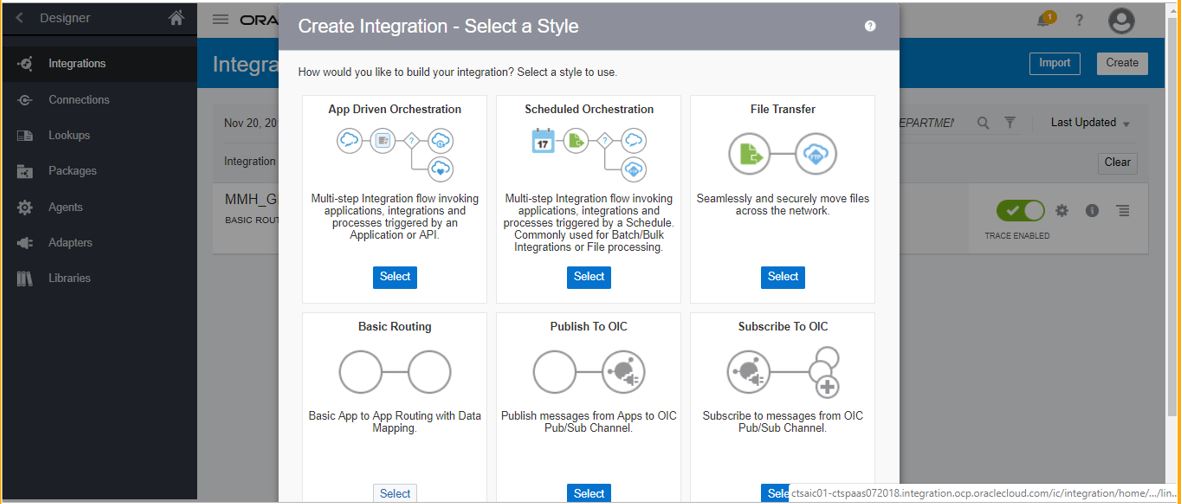Click Publish To OIC diagram
Image resolution: width=1182 pixels, height=504 pixels.
(589, 372)
